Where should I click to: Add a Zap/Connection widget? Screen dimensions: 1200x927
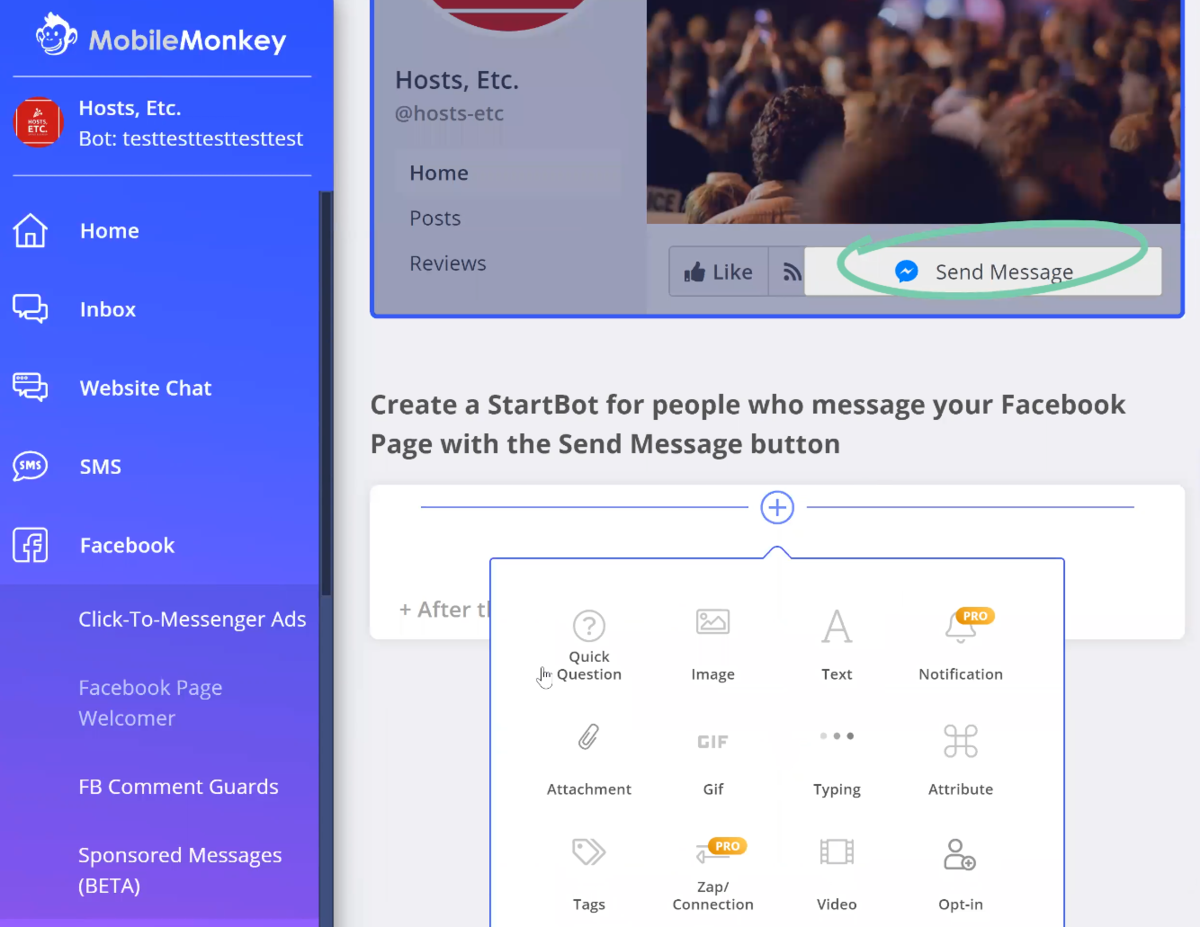[713, 875]
